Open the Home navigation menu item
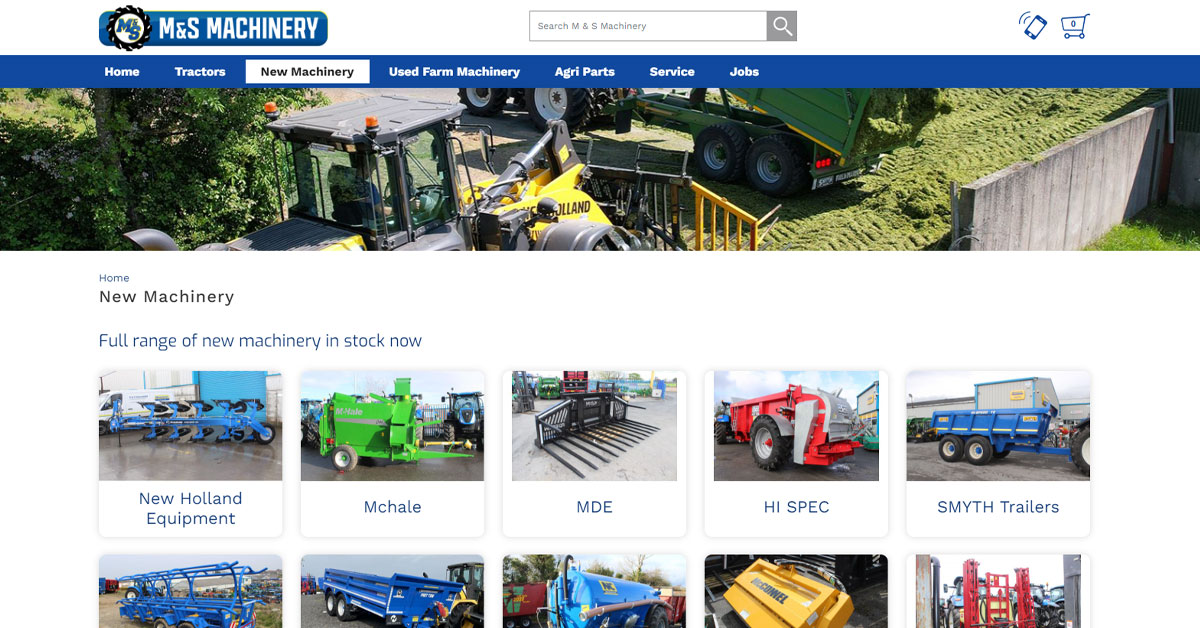The image size is (1200, 628). pos(122,71)
